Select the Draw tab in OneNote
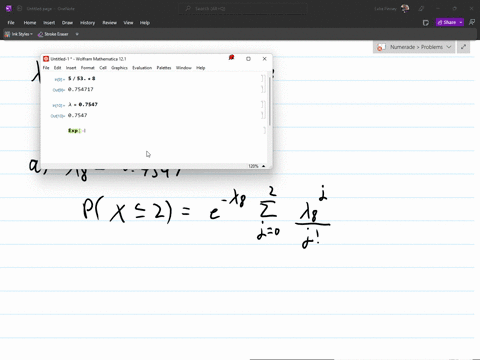This screenshot has width=480, height=360. tap(67, 23)
